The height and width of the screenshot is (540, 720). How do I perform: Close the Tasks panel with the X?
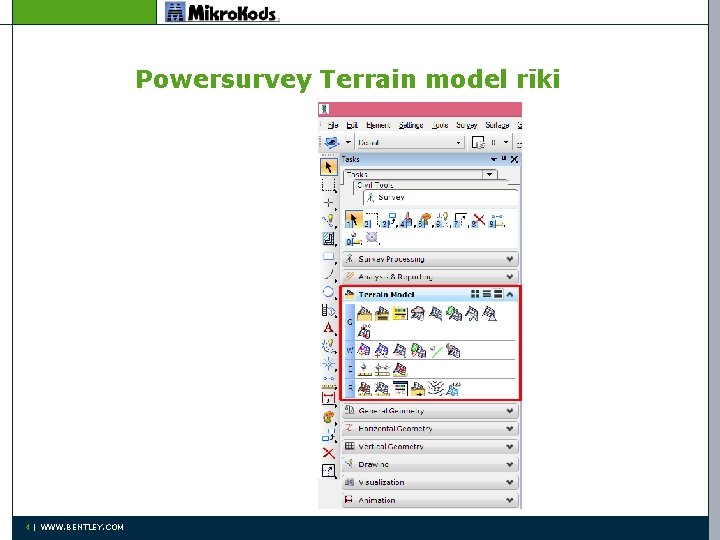[514, 159]
